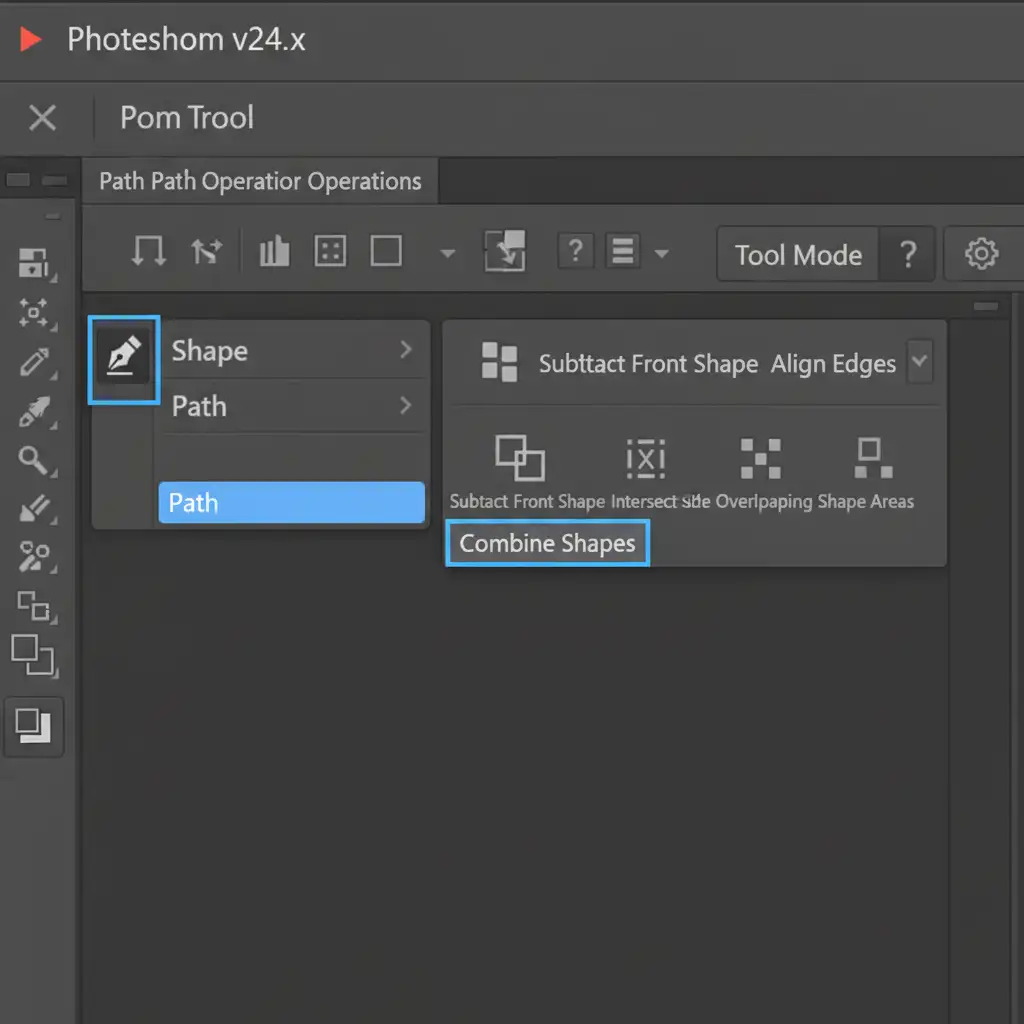Viewport: 1024px width, 1024px height.
Task: Open the Path Operator Operations tab
Action: 260,182
